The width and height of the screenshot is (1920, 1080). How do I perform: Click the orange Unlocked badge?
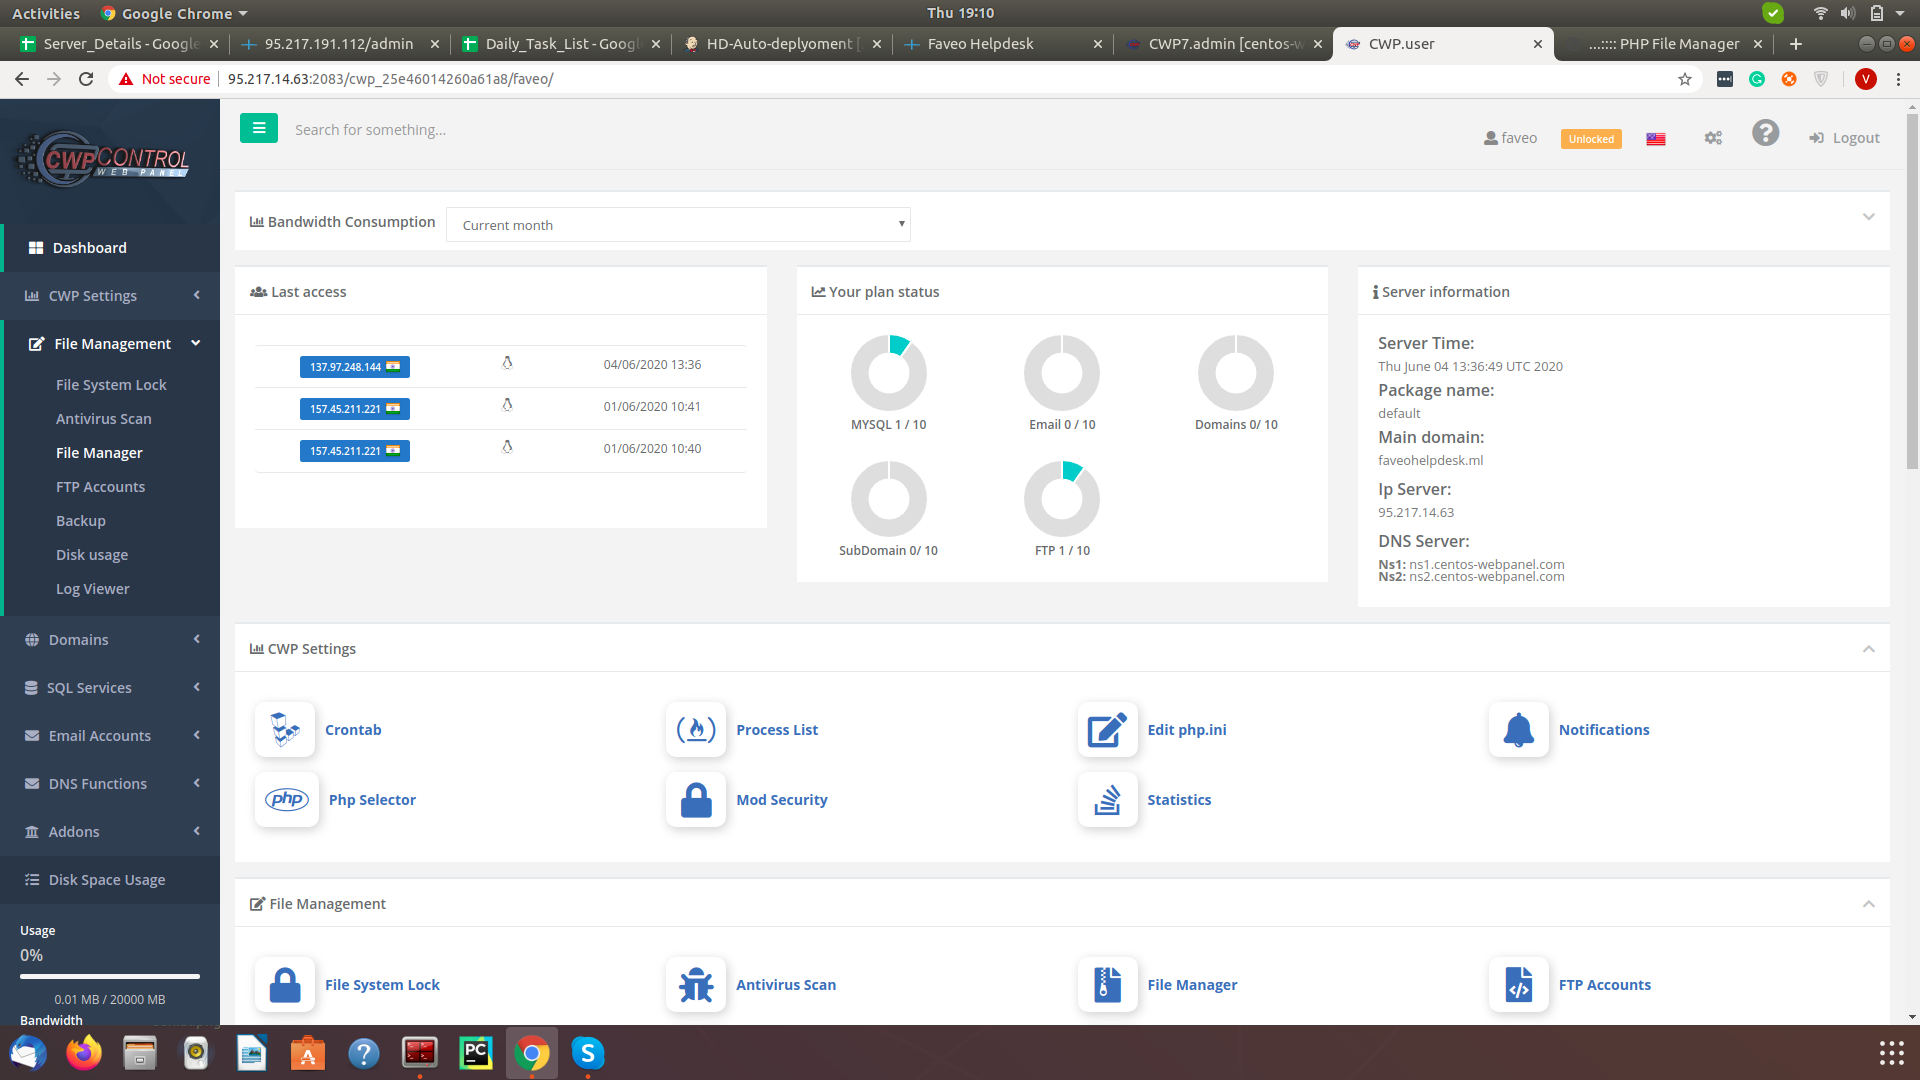1590,139
